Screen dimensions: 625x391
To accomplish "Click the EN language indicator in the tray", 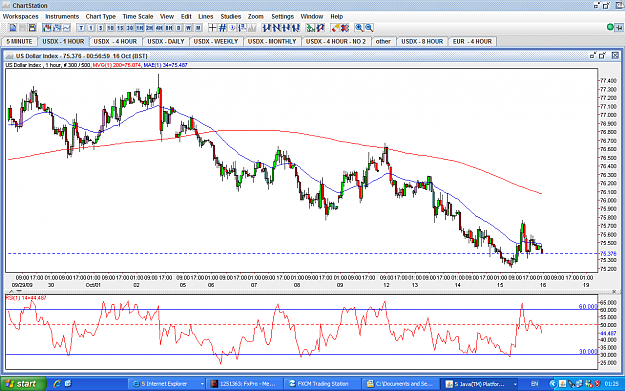I will point(535,384).
